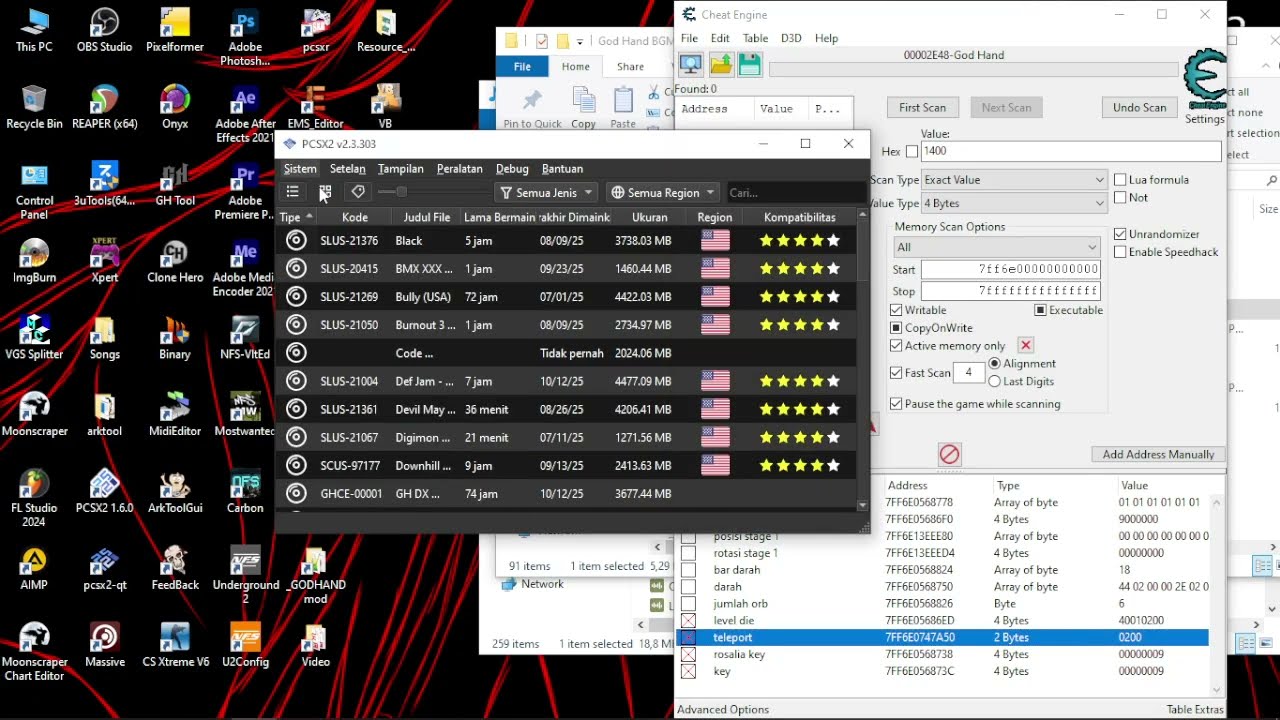Toggle the freeze box for level die
The image size is (1280, 720).
click(x=688, y=621)
